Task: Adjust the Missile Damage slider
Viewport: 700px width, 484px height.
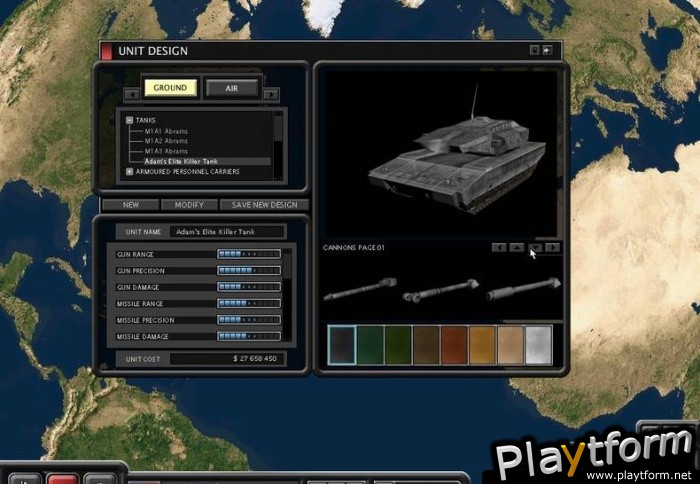Action: pos(249,336)
